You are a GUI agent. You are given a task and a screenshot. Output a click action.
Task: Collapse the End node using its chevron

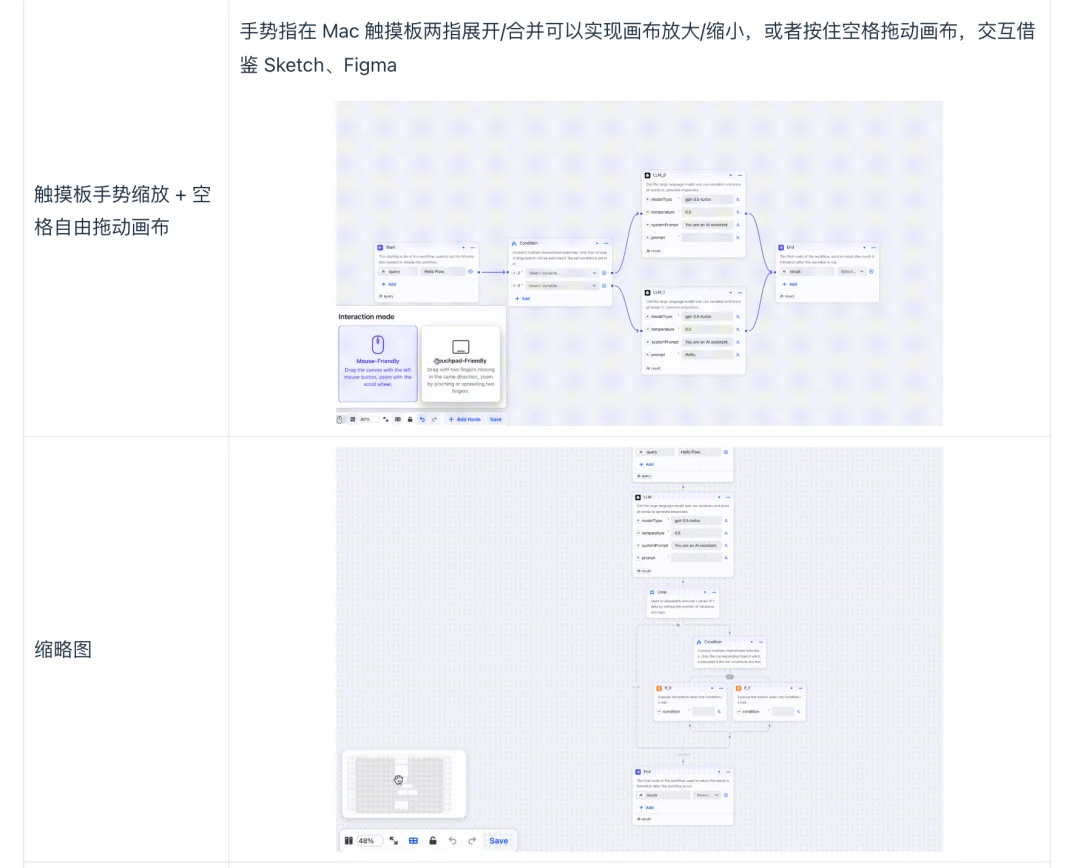[864, 247]
